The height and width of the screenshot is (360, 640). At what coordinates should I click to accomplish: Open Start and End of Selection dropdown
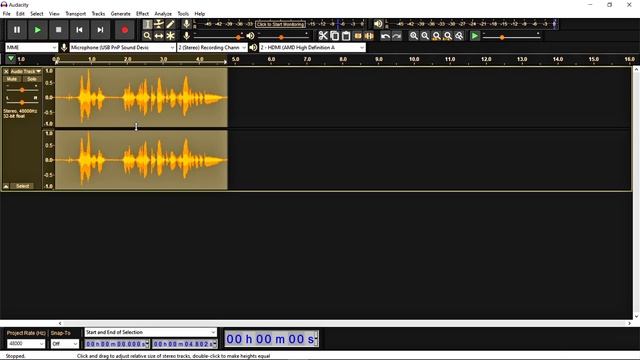[150, 332]
